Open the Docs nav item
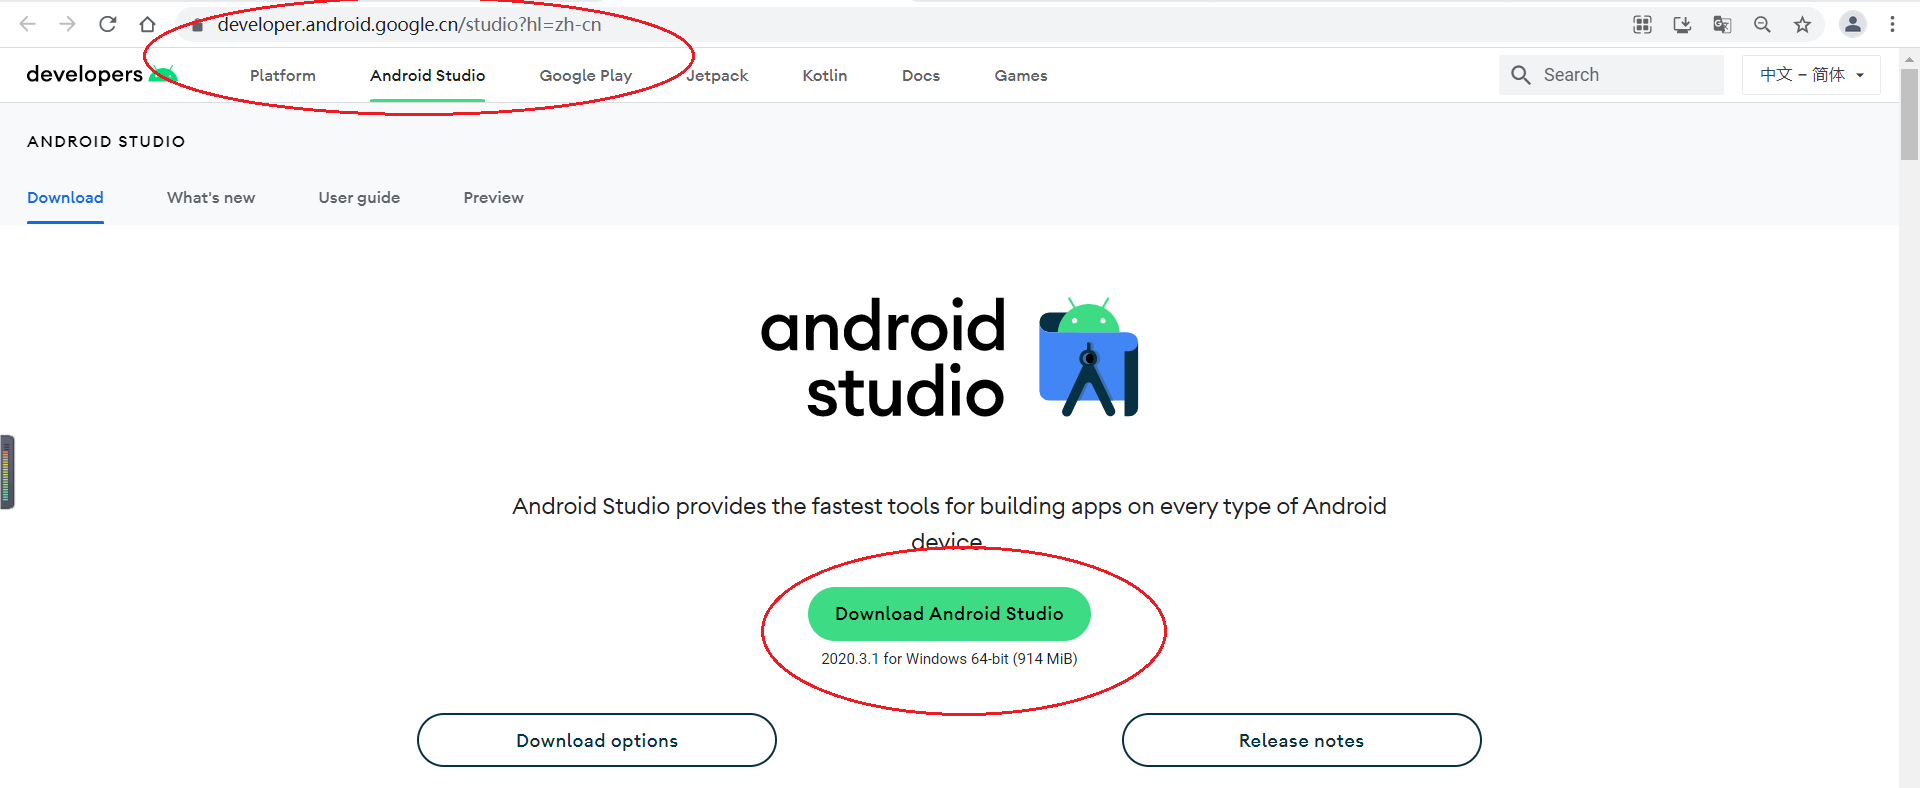 click(x=921, y=76)
